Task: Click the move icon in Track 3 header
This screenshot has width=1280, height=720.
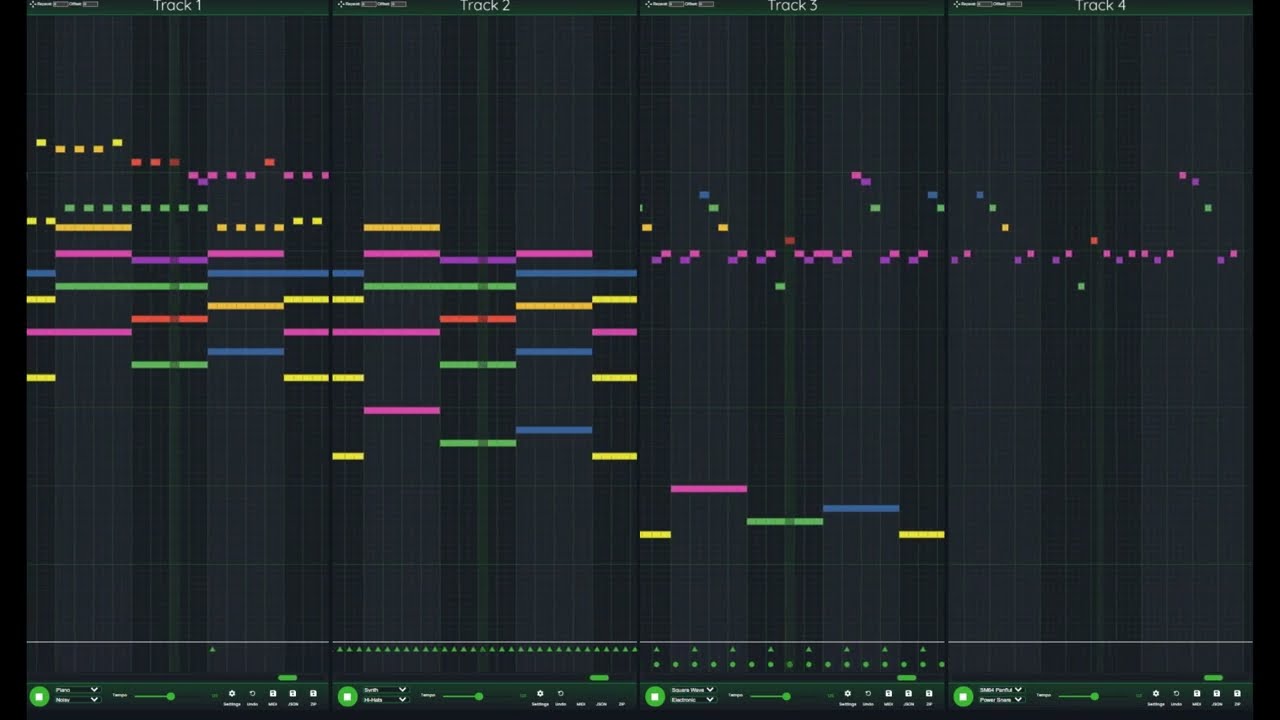Action: pos(649,4)
